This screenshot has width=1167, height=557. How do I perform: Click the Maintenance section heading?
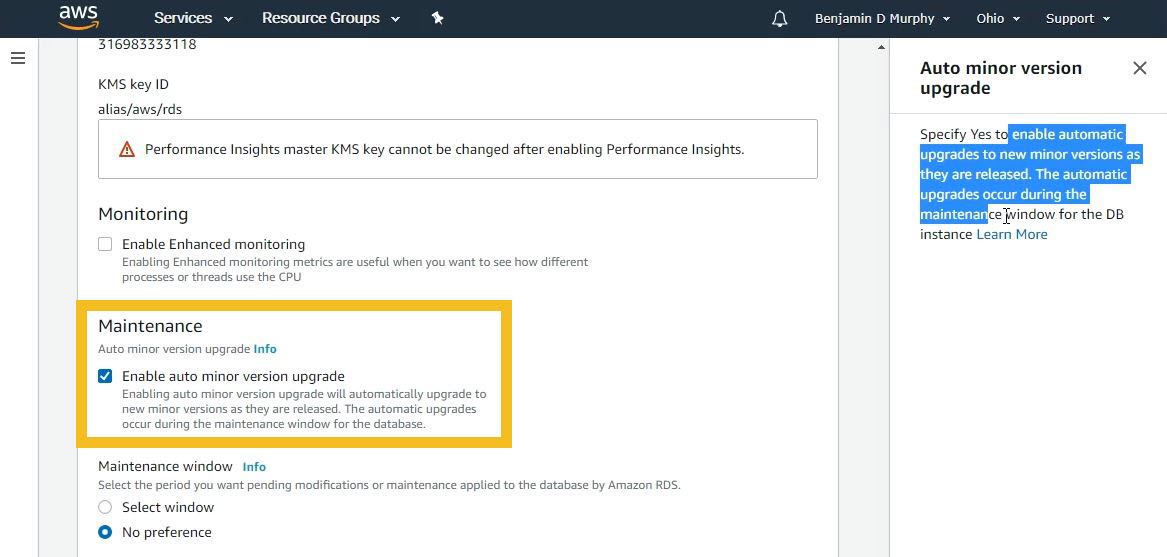point(150,326)
